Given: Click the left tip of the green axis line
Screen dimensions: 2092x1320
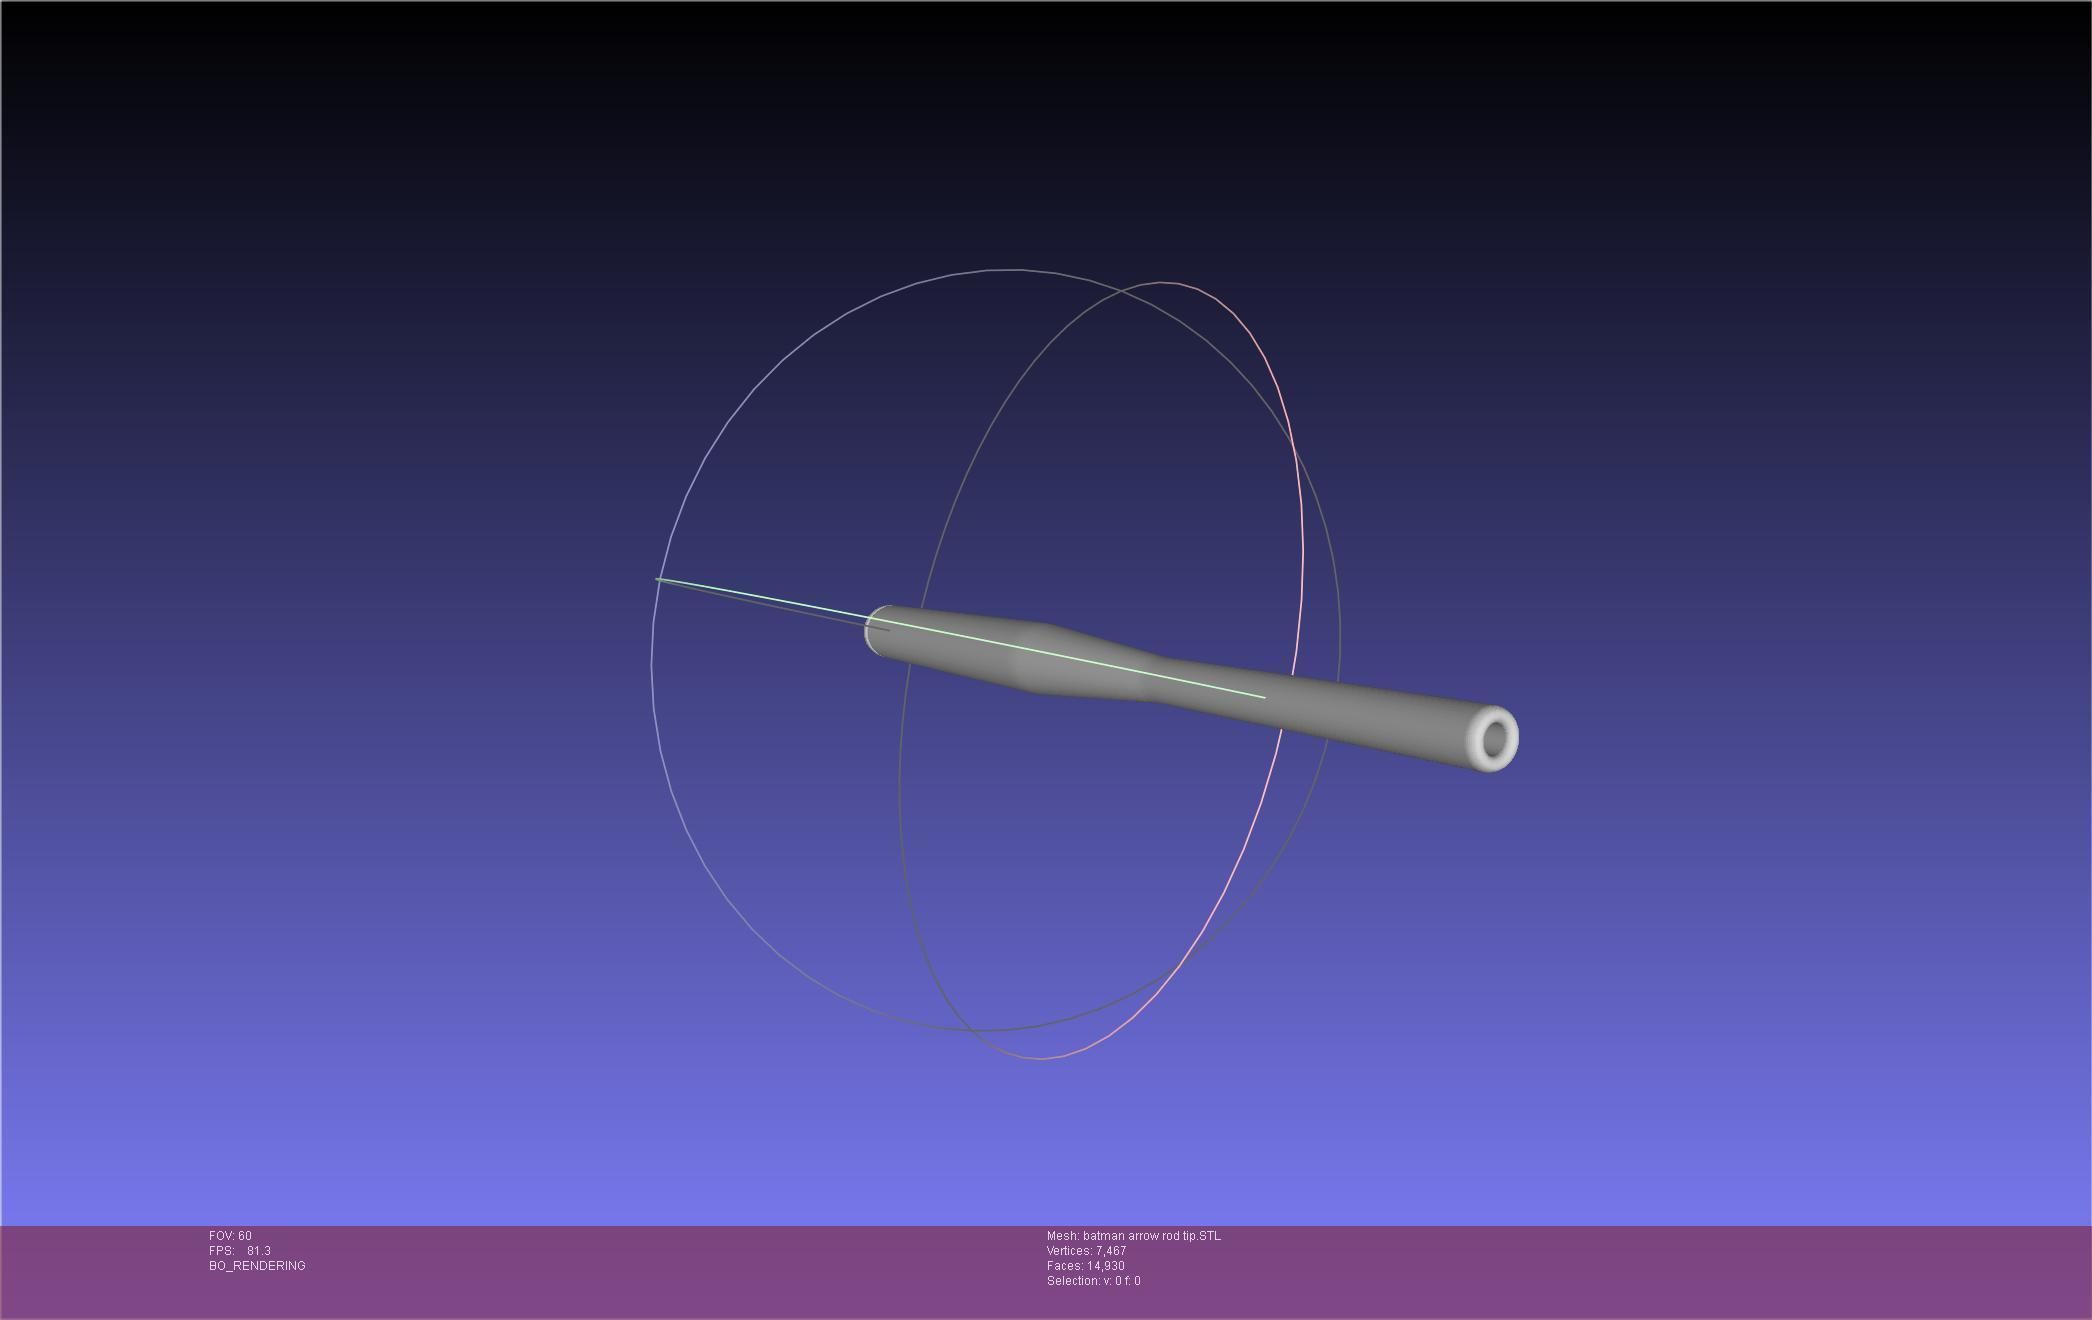Looking at the screenshot, I should (x=659, y=579).
